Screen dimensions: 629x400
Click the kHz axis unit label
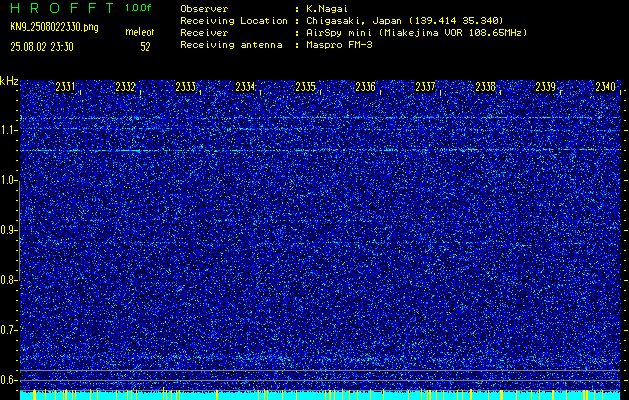pos(9,81)
